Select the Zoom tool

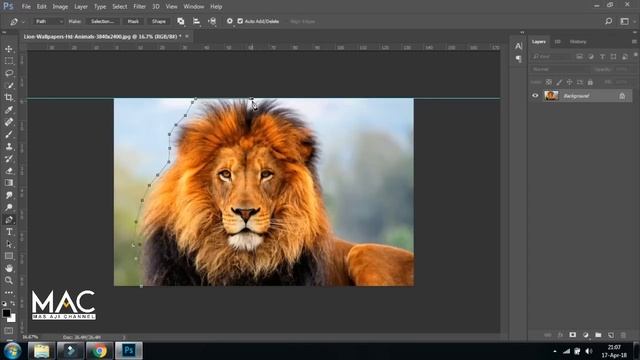(9, 280)
